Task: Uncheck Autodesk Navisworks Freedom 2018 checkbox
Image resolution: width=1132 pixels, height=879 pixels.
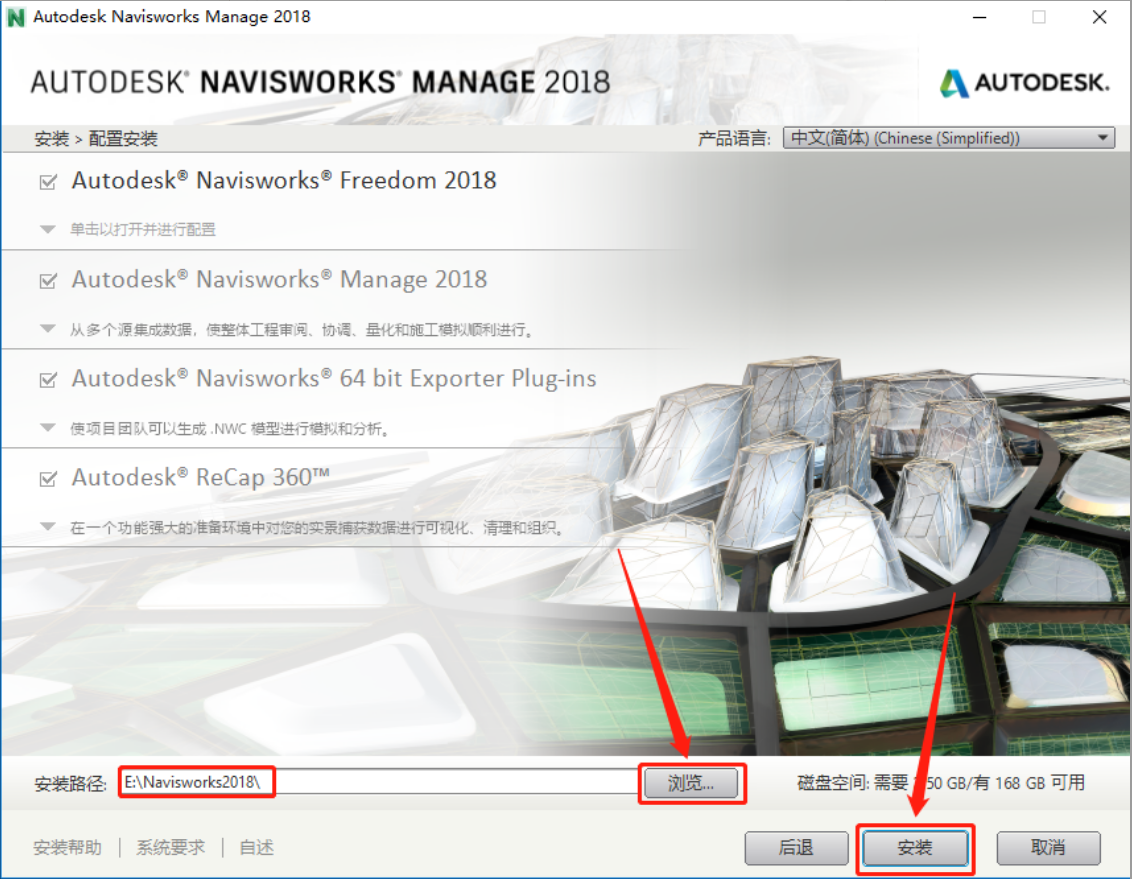Action: pos(47,183)
